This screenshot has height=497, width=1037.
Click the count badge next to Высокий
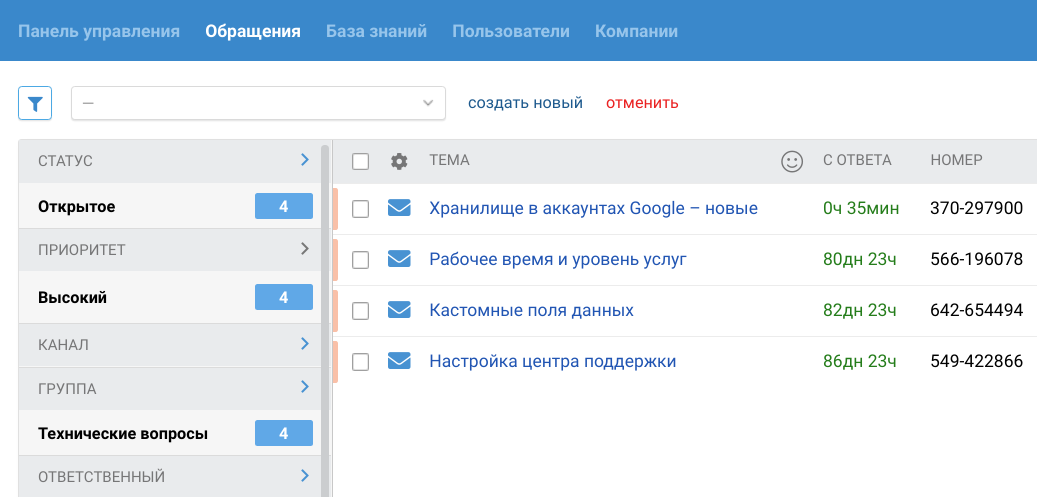click(284, 298)
